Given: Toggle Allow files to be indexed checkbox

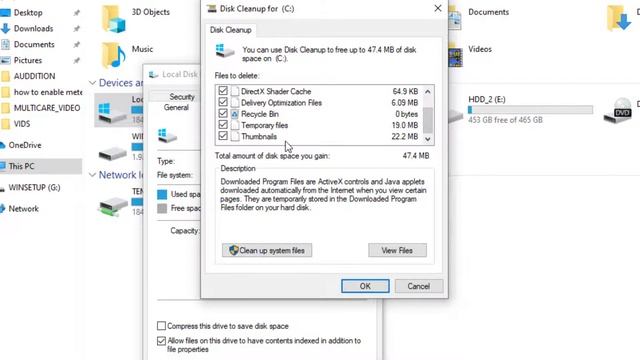Looking at the screenshot, I should tap(162, 340).
